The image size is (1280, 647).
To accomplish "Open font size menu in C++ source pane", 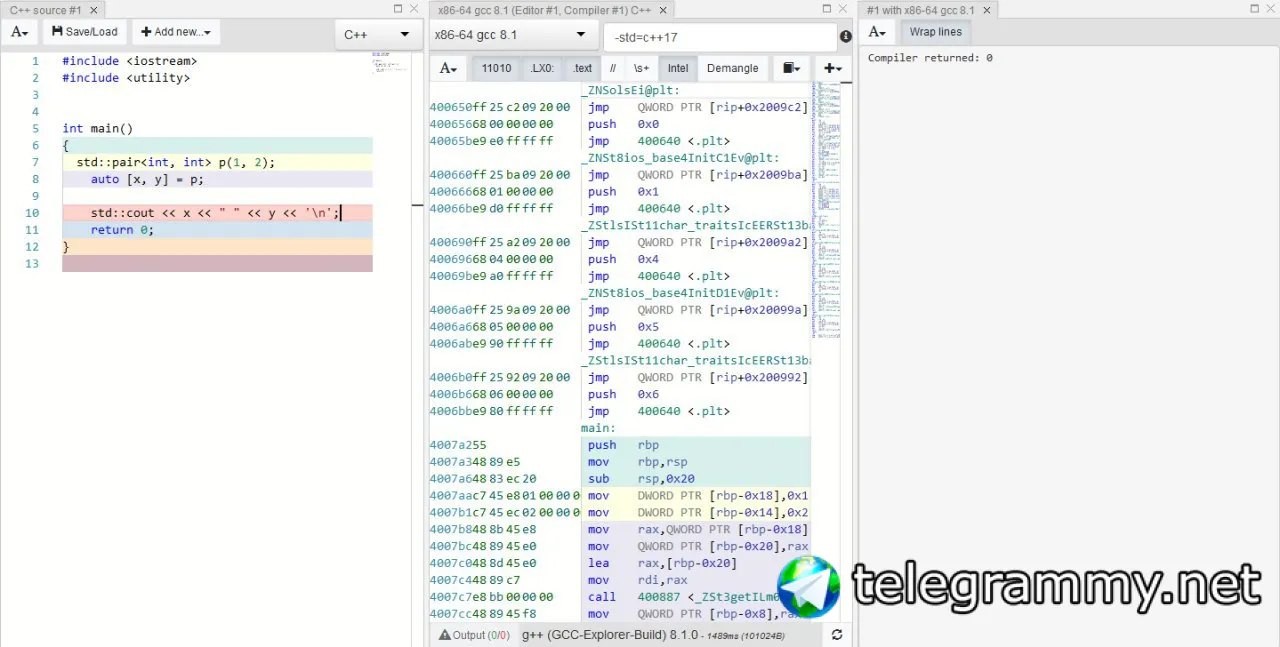I will click(x=20, y=32).
